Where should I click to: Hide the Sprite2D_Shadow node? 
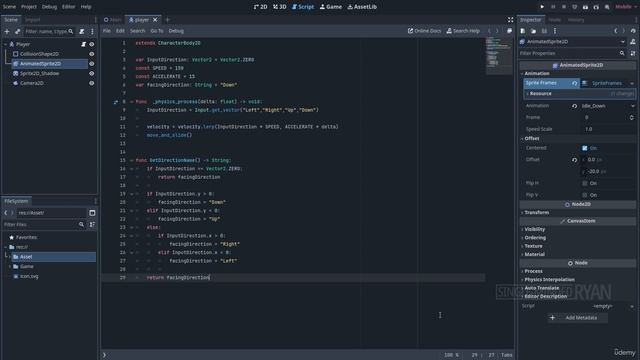click(91, 73)
